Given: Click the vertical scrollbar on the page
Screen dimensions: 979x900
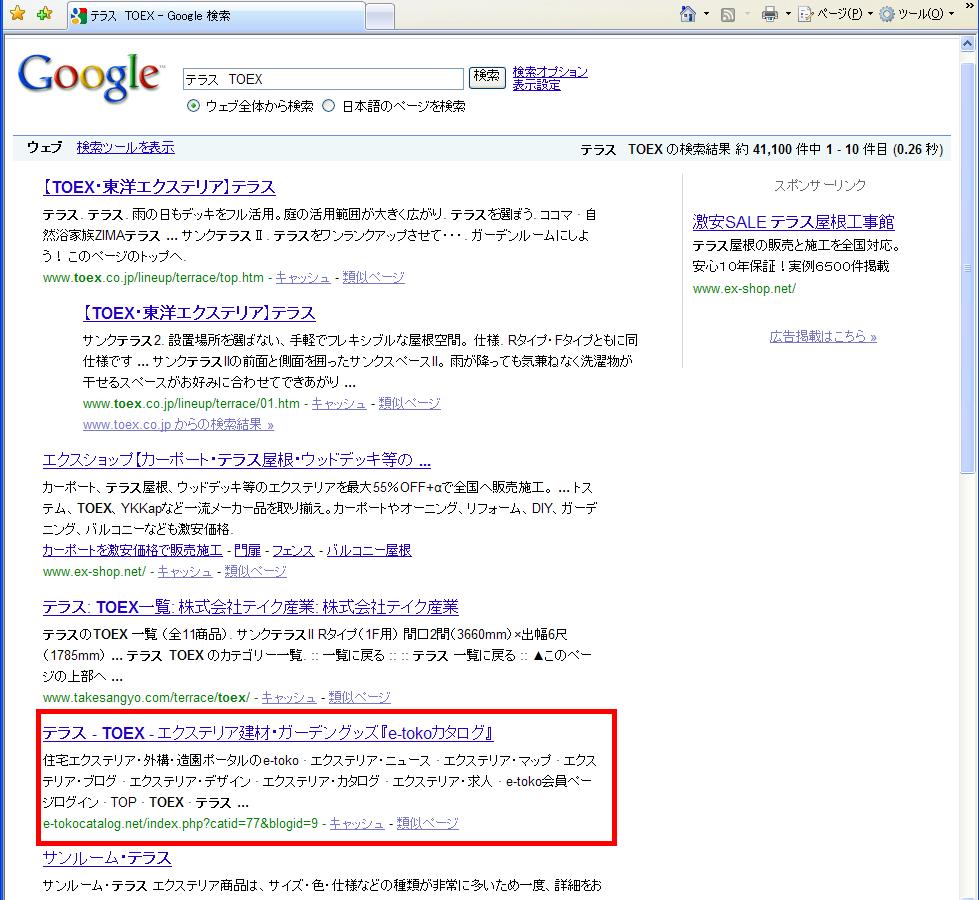Looking at the screenshot, I should click(968, 500).
